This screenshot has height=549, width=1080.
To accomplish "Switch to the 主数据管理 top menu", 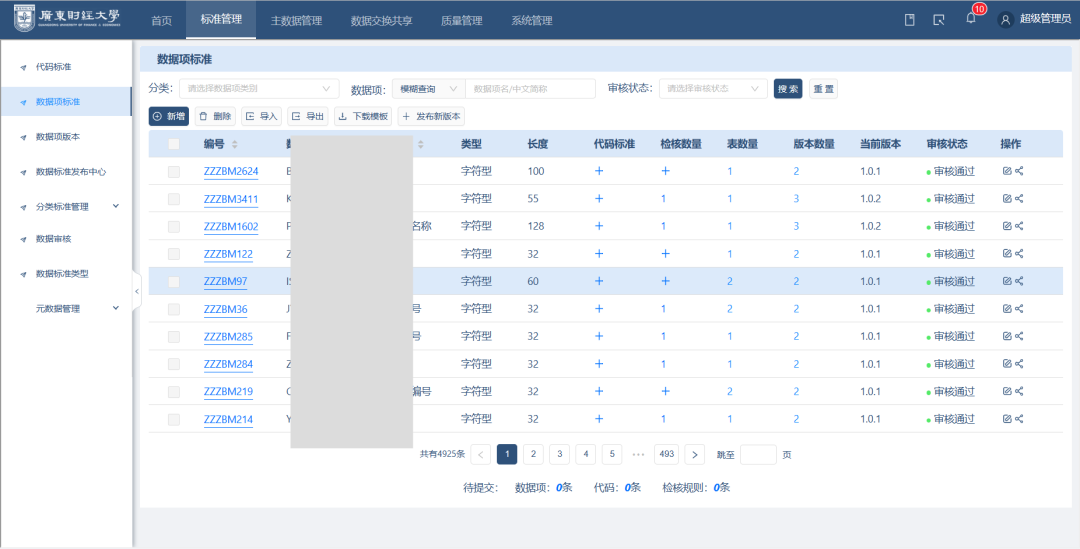I will click(x=296, y=20).
